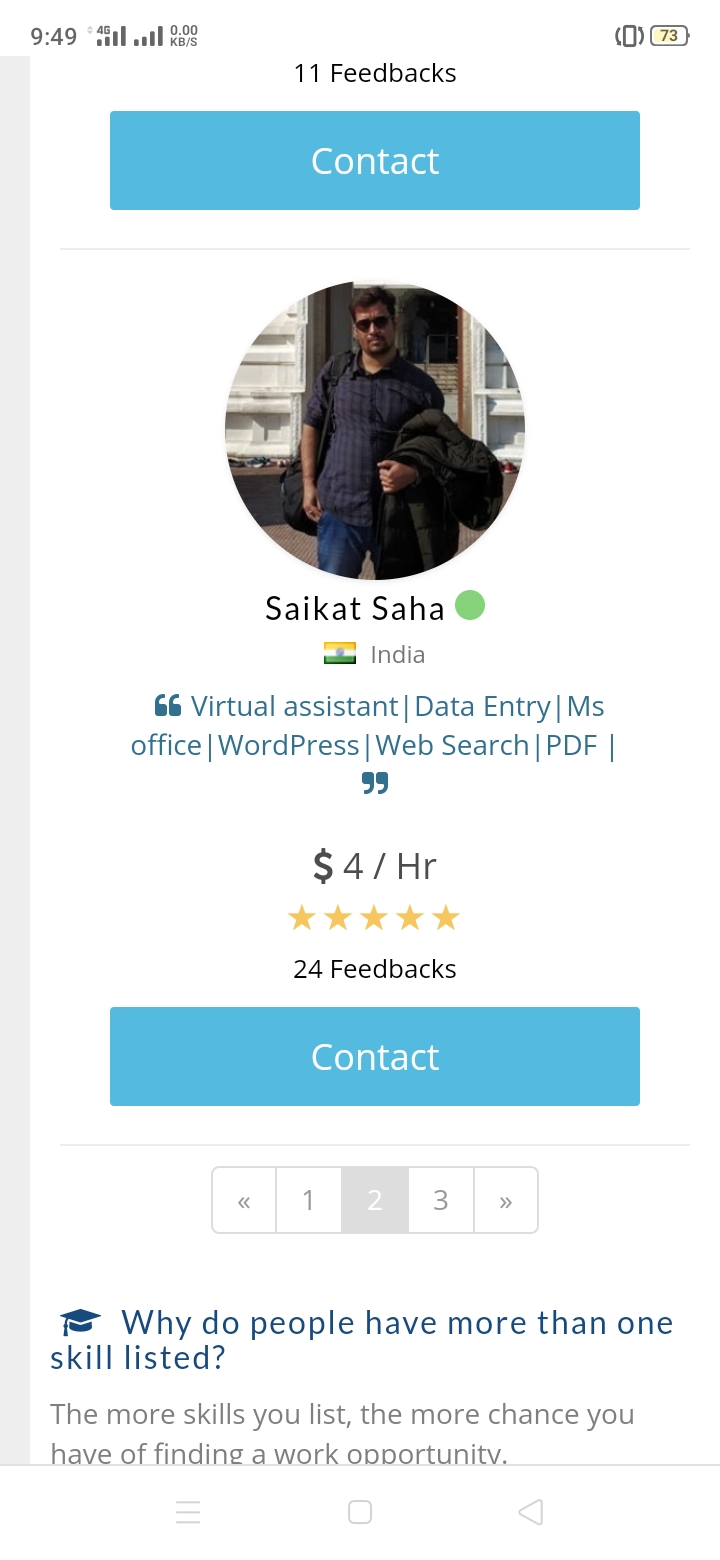Click the graduation cap icon next to the FAQ heading

click(79, 1320)
